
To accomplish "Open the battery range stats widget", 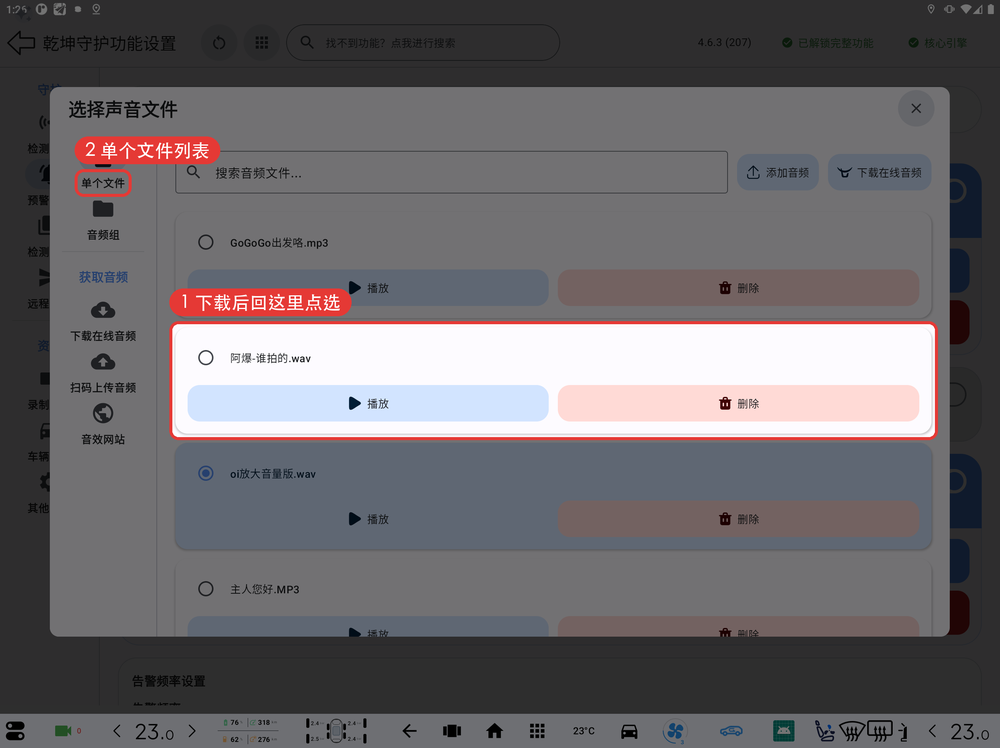I will 250,731.
